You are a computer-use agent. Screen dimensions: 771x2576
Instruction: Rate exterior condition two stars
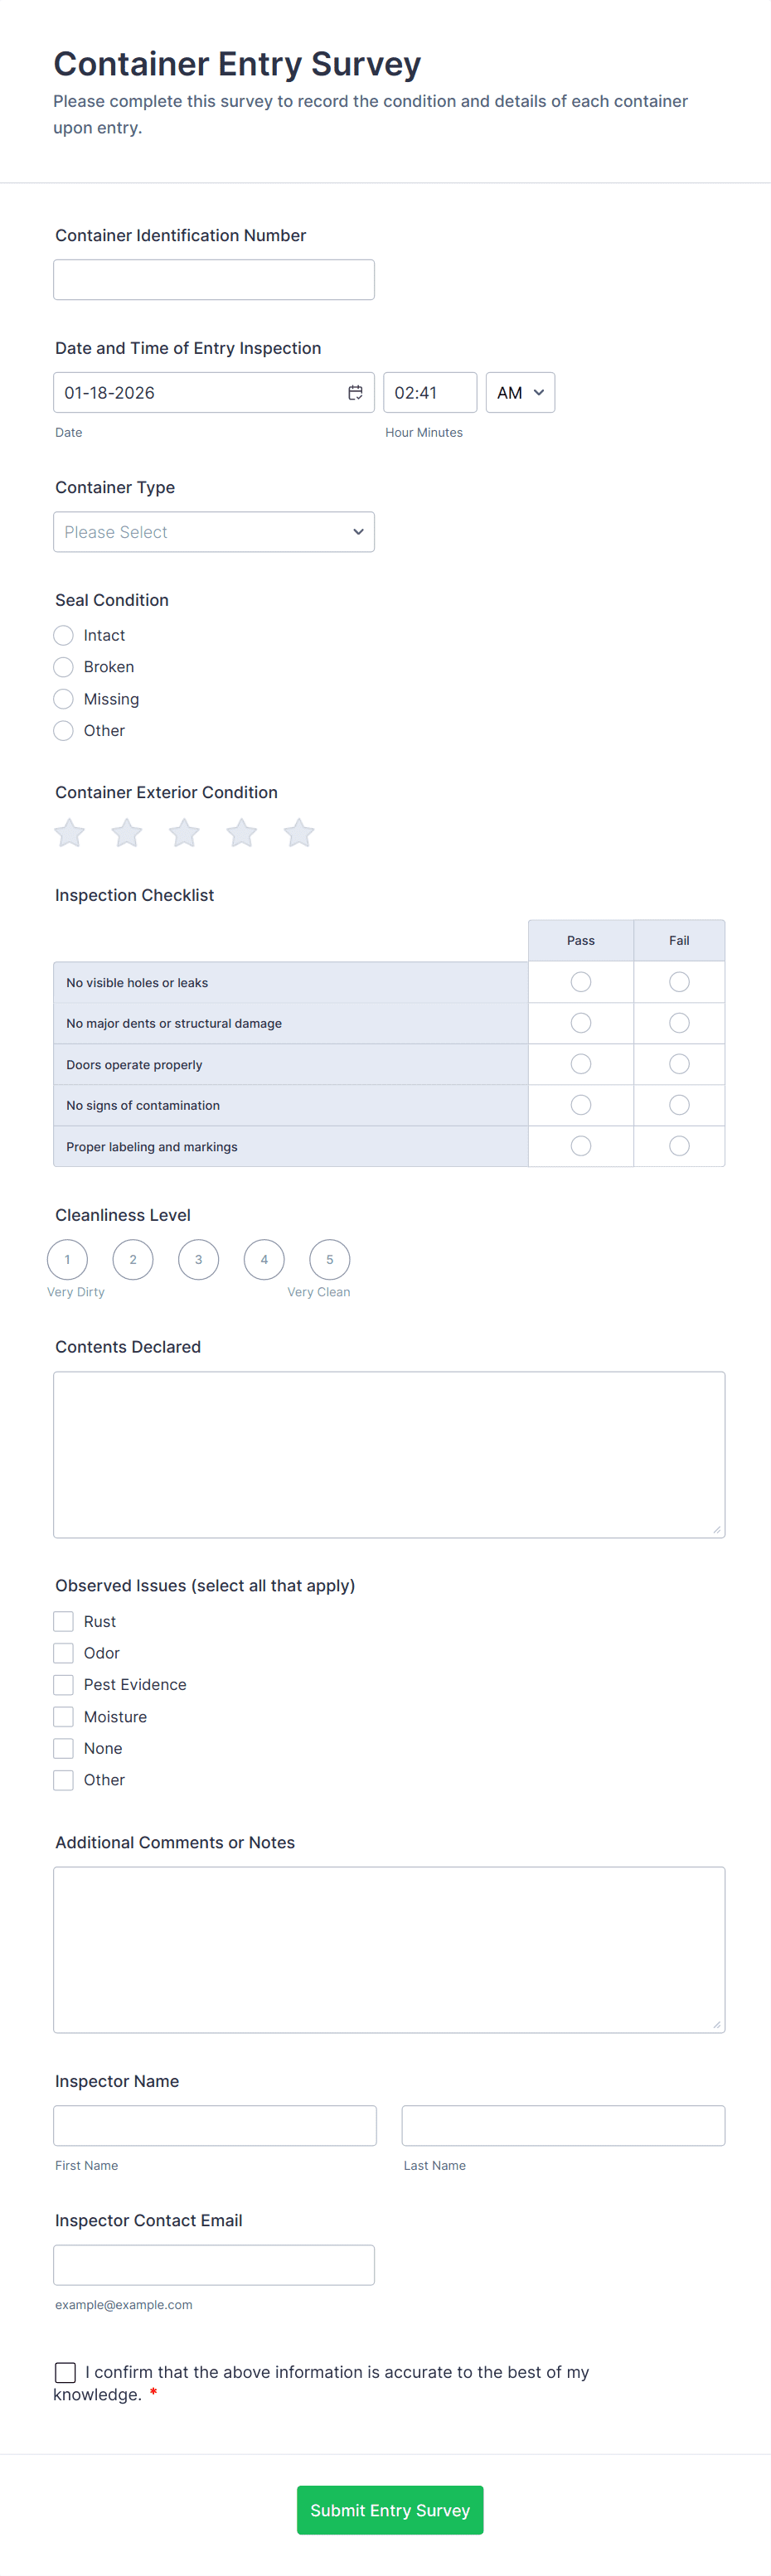coord(126,832)
